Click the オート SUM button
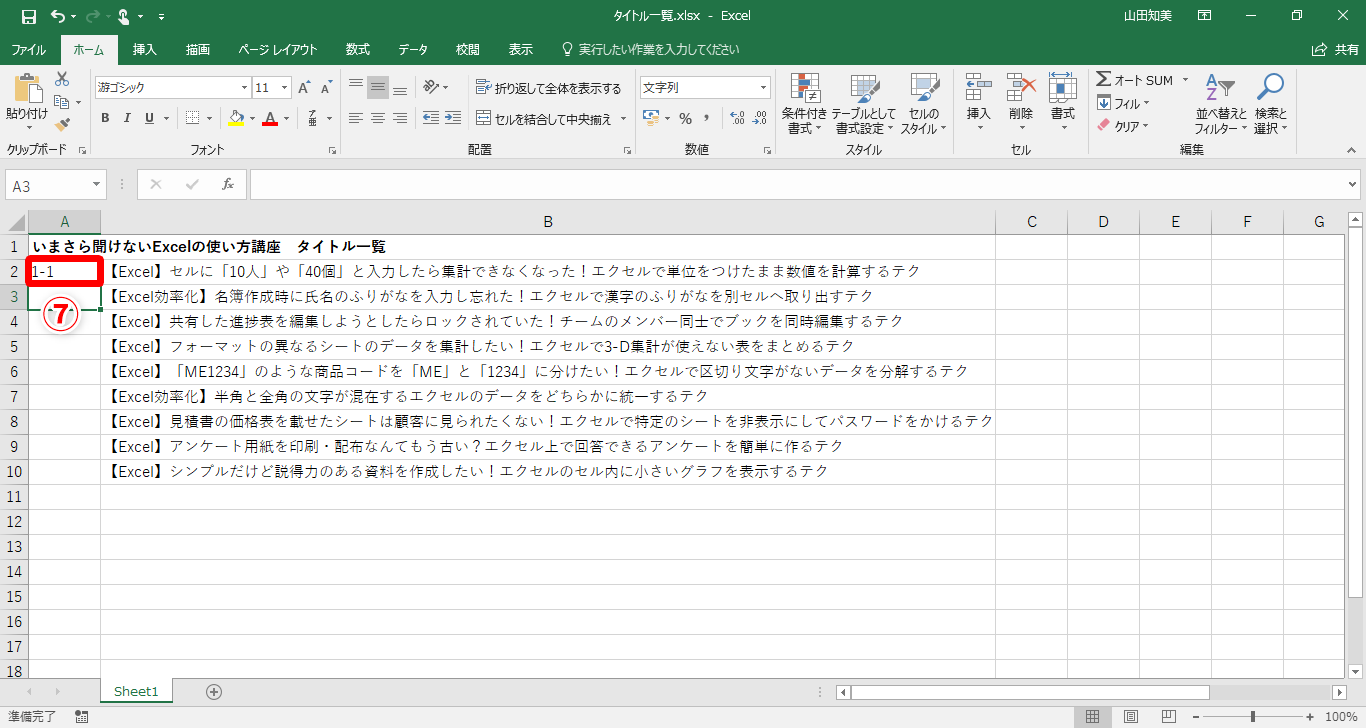1366x728 pixels. (1135, 80)
